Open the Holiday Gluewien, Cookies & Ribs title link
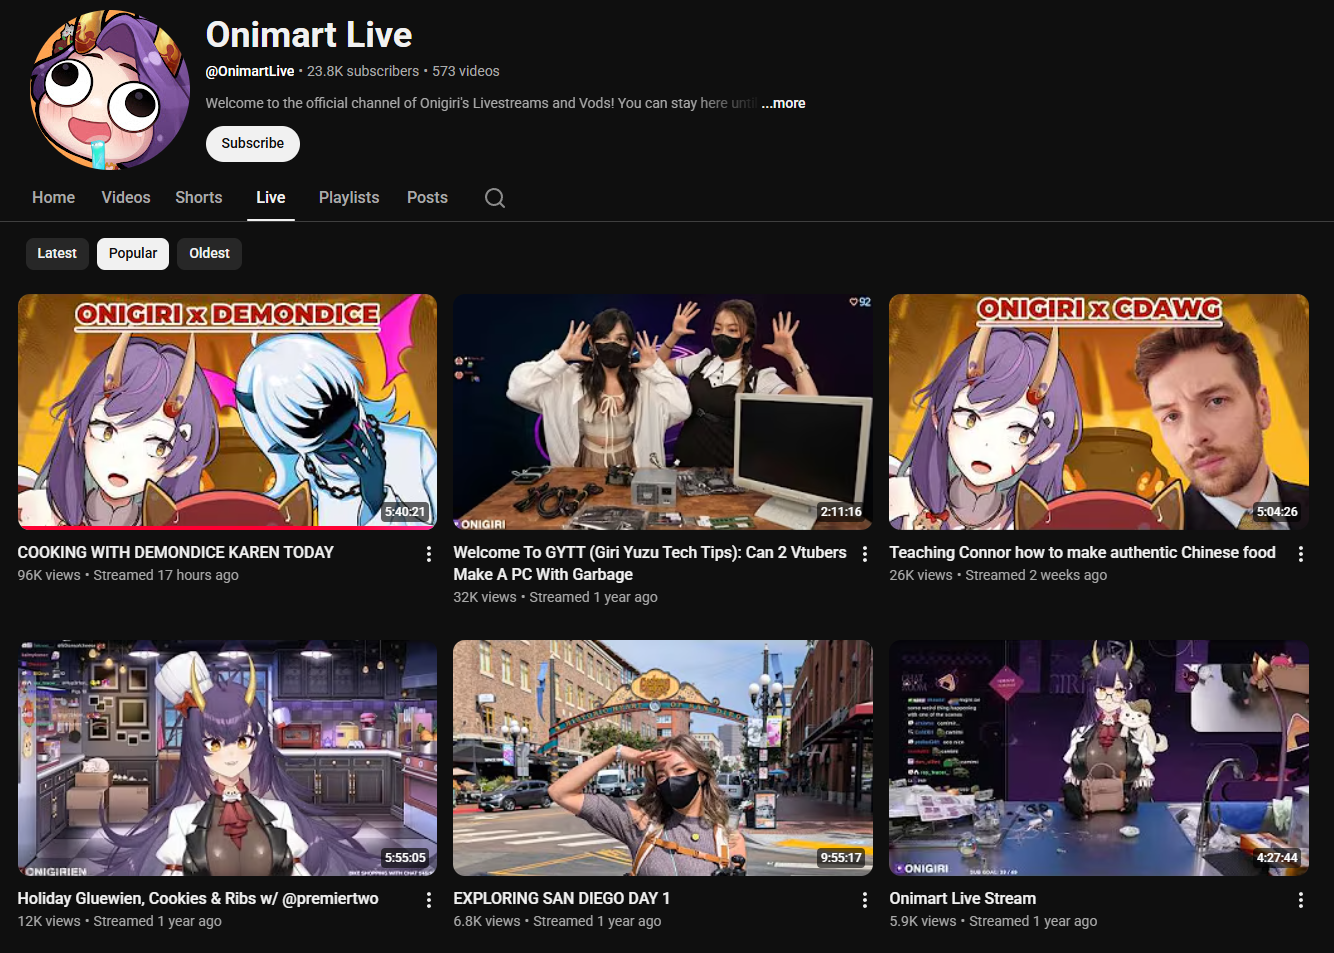 tap(198, 898)
